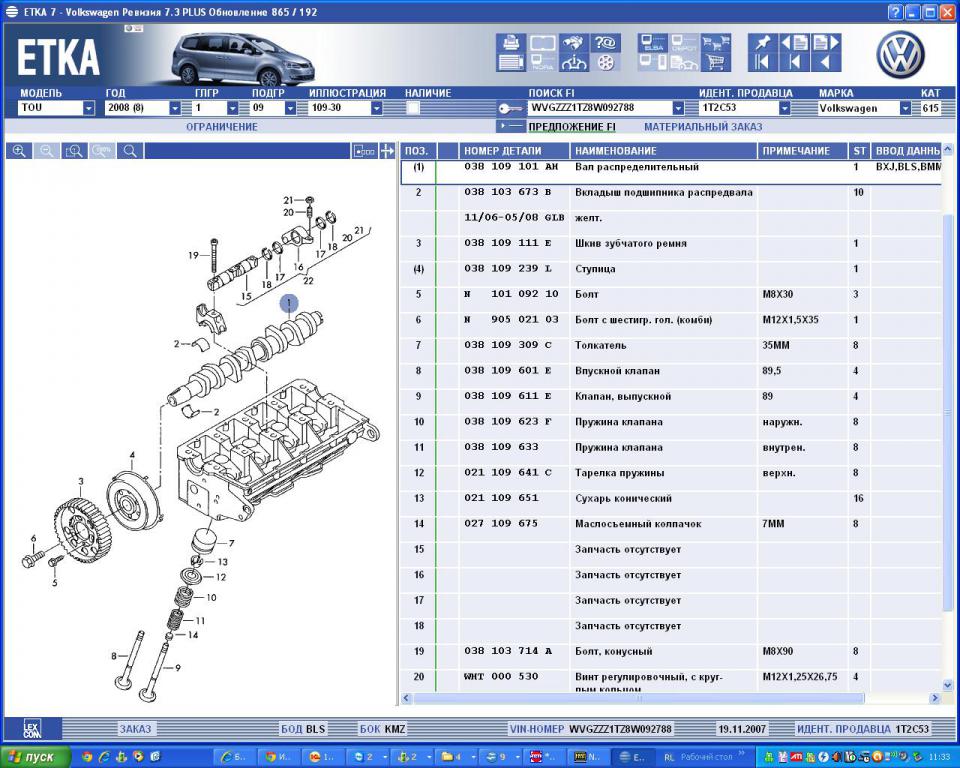The image size is (960, 768).
Task: Open the ГЛГР dropdown showing 1
Action: pos(233,108)
